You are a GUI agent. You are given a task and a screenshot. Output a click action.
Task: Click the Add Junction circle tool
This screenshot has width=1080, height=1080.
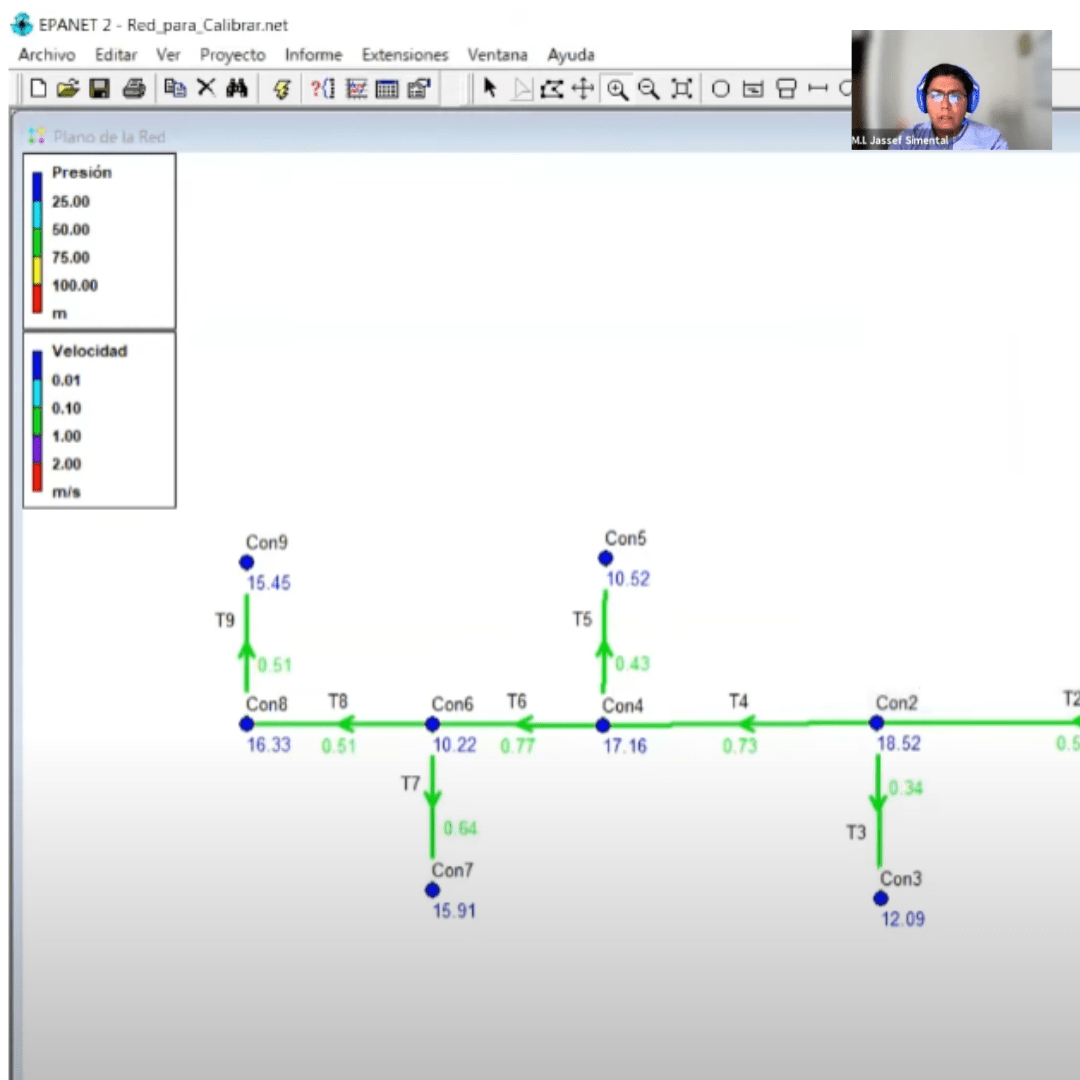click(720, 89)
